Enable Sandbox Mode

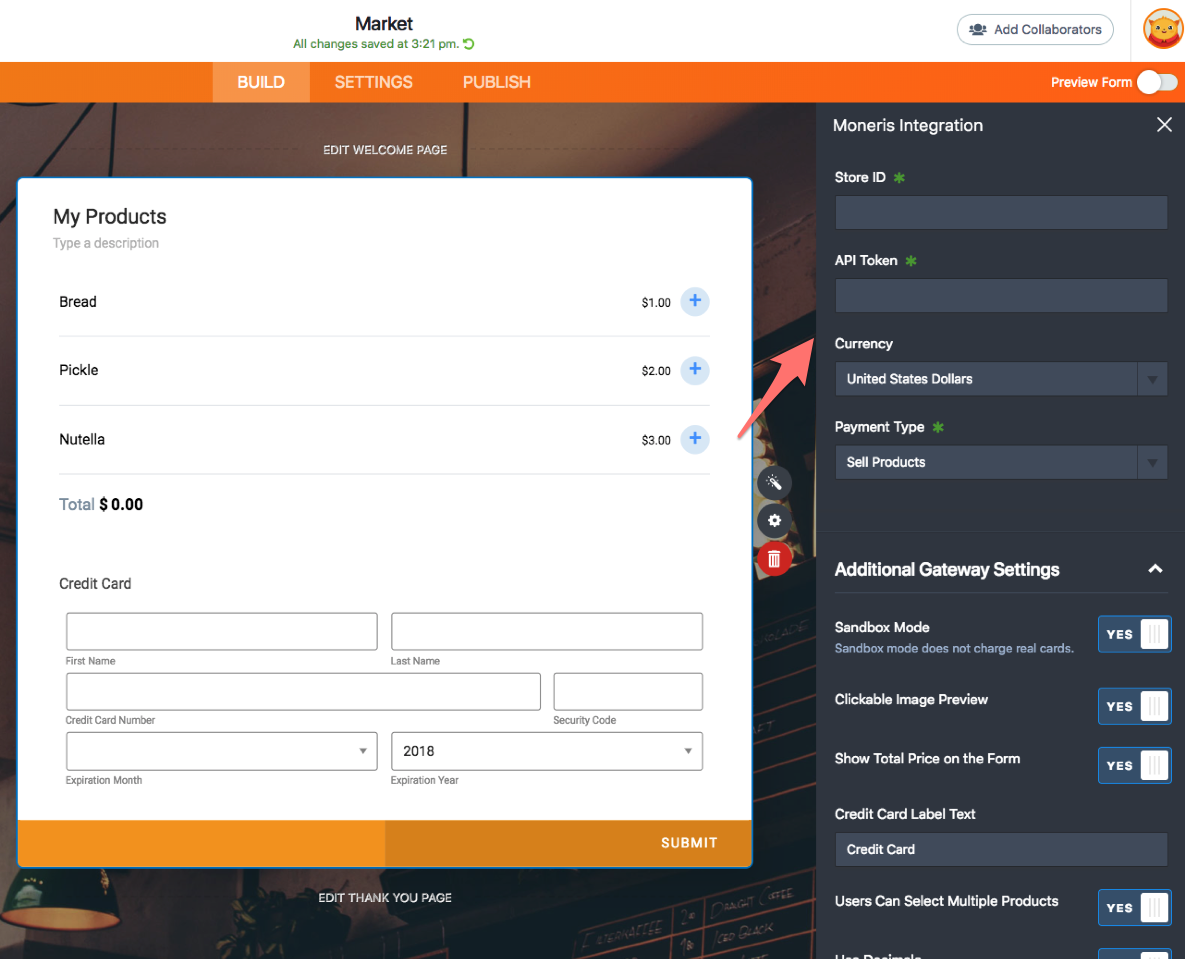coord(1134,634)
